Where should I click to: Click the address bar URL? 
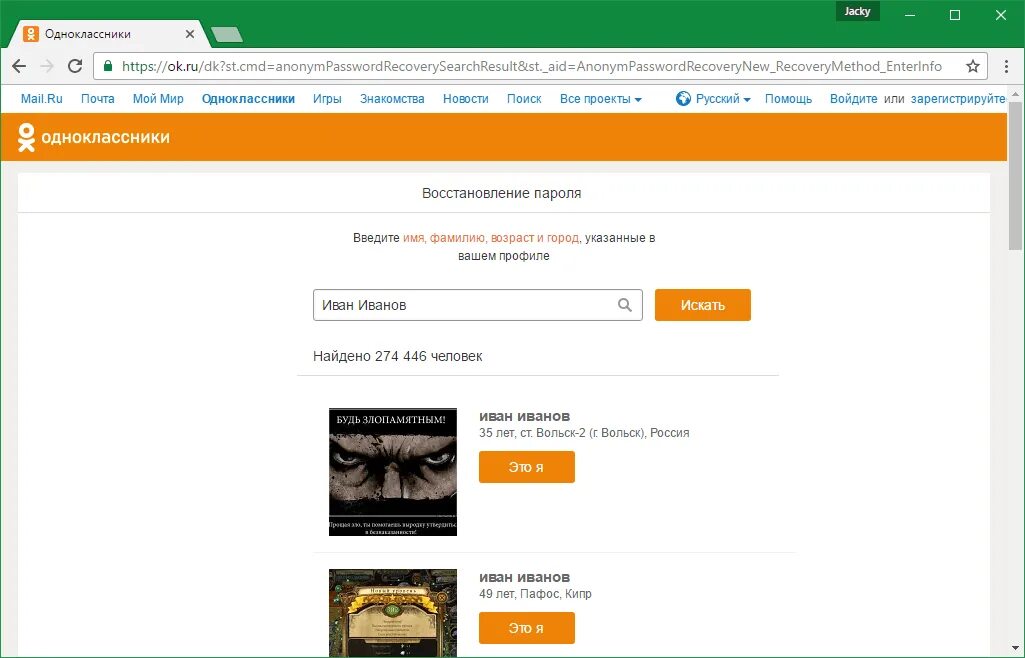(x=531, y=66)
